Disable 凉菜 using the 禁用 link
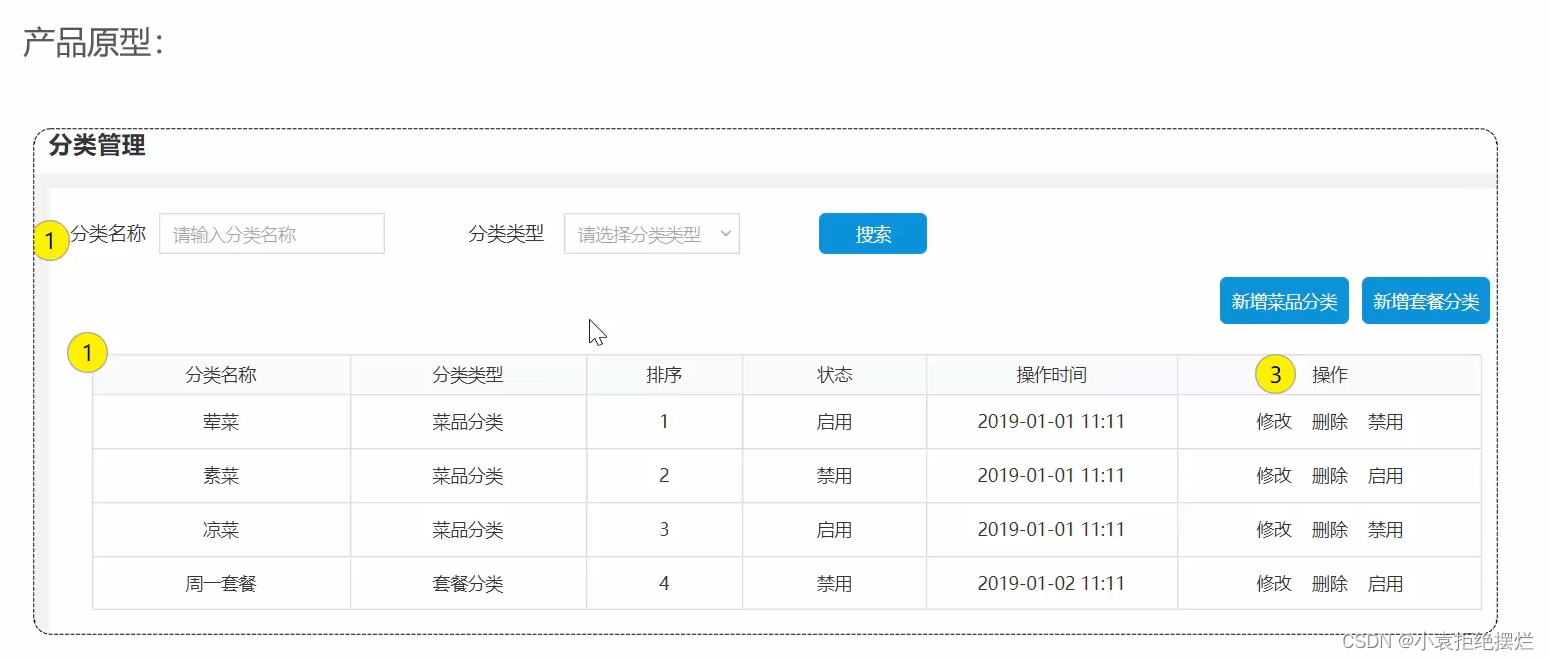 tap(1387, 530)
